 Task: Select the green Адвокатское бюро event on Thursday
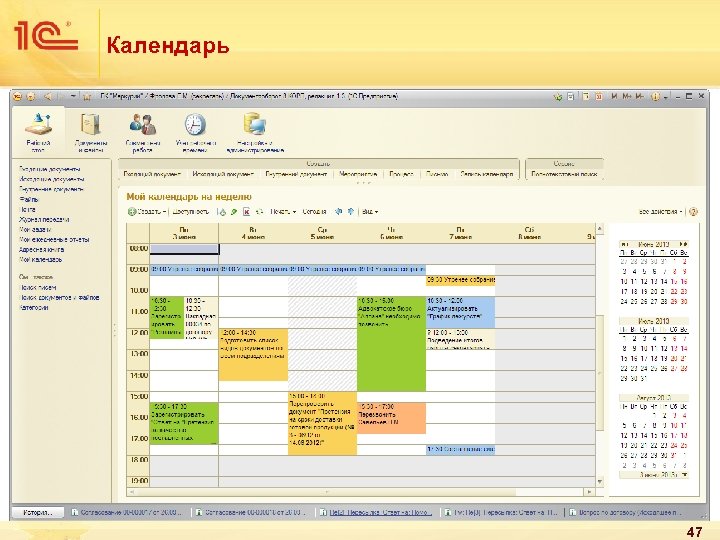[391, 344]
